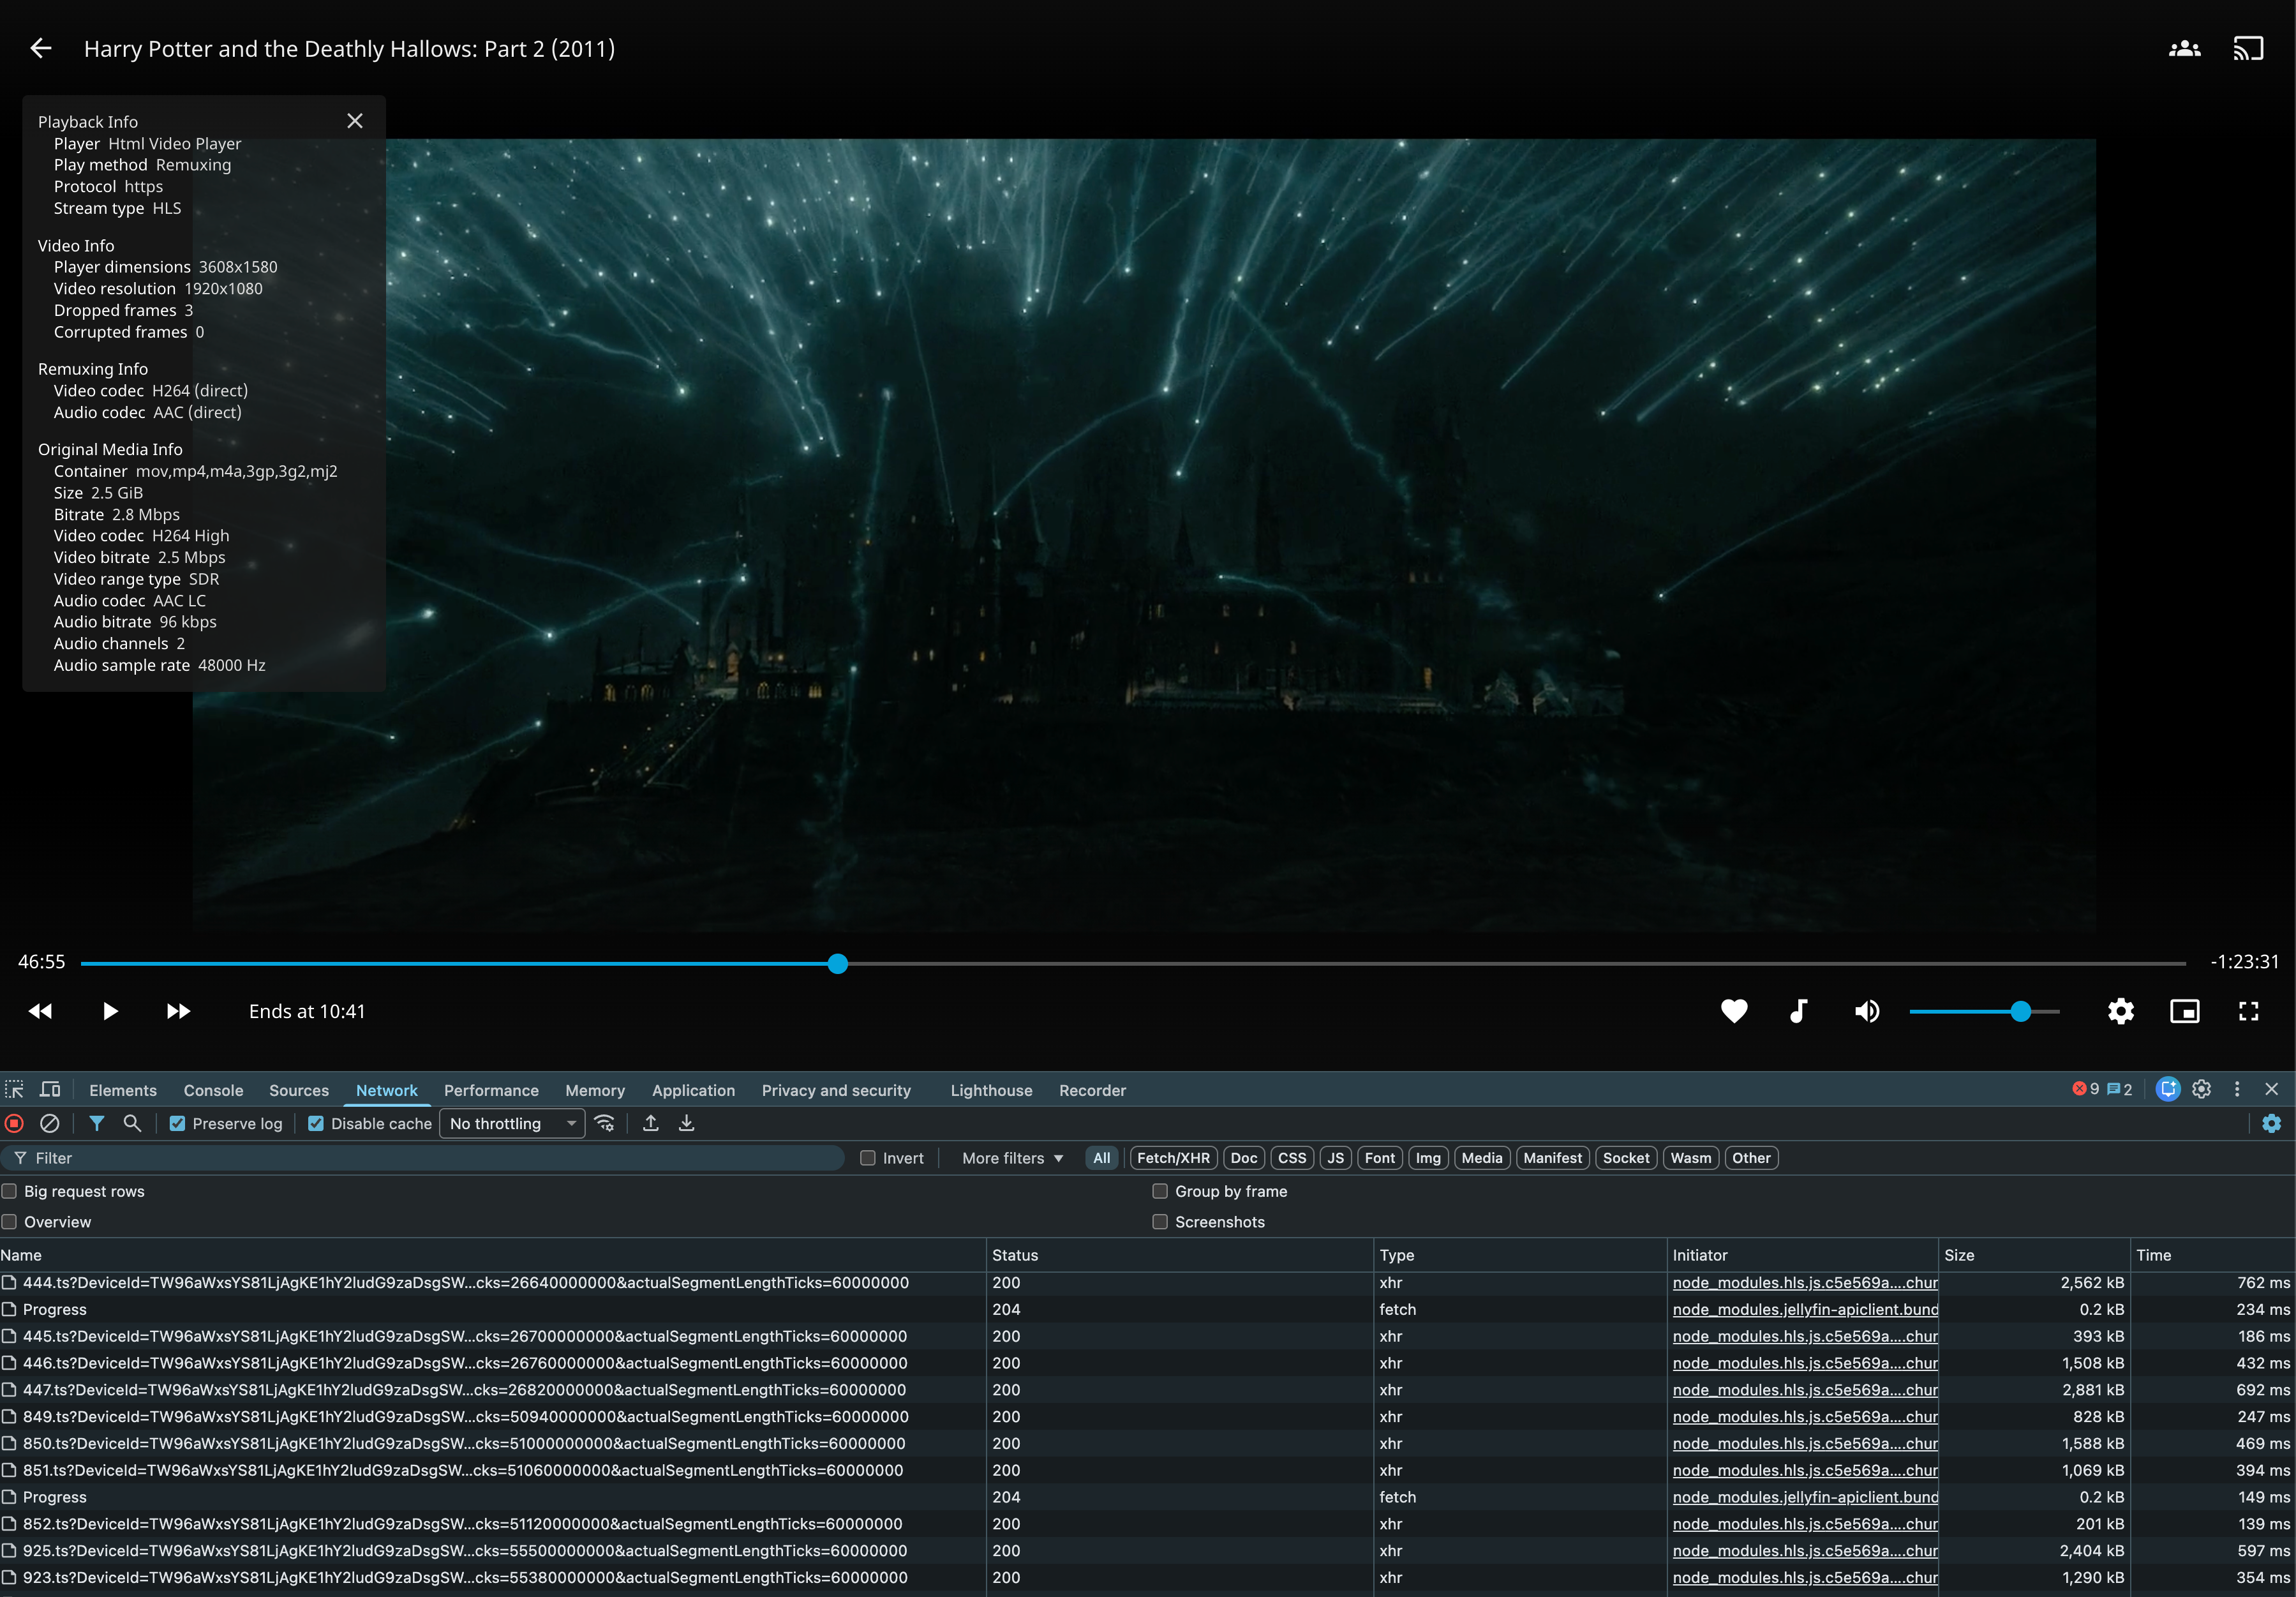Open initiator link for 445.ts request
This screenshot has width=2296, height=1597.
click(x=1805, y=1336)
